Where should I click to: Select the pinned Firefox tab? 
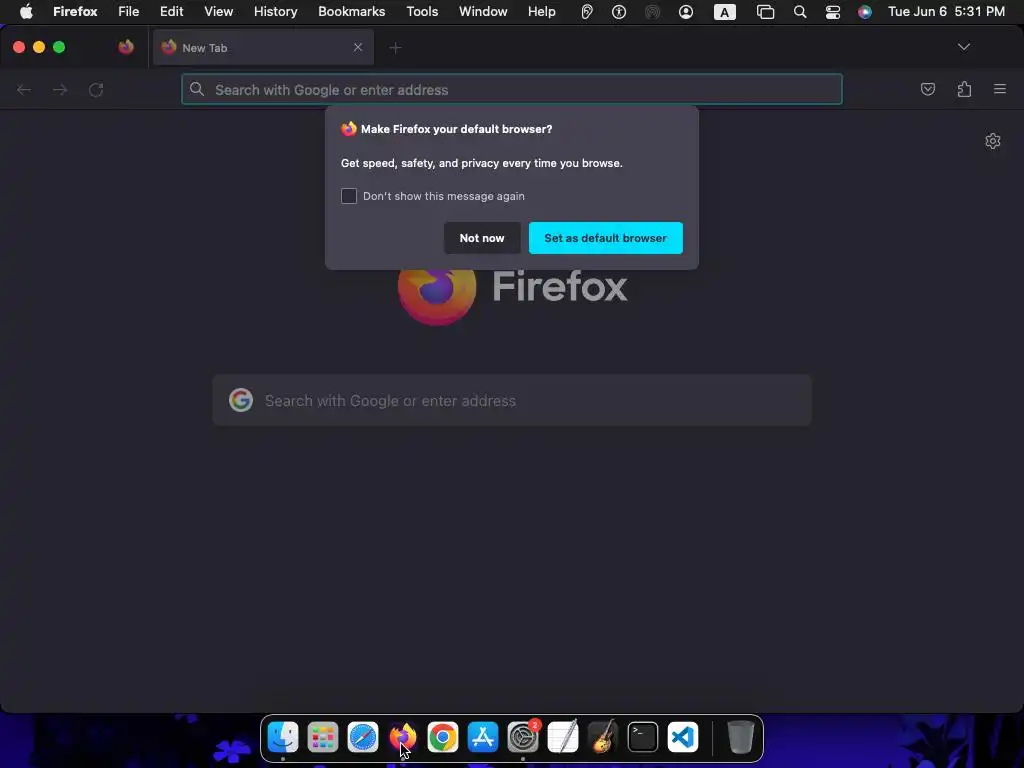point(126,47)
